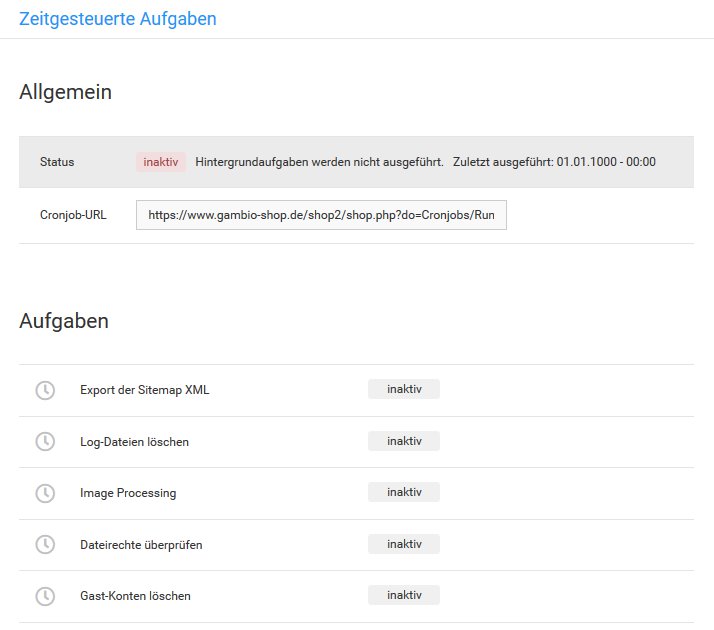The image size is (714, 630).
Task: Click the Cronjob-URL label
Action: point(73,215)
